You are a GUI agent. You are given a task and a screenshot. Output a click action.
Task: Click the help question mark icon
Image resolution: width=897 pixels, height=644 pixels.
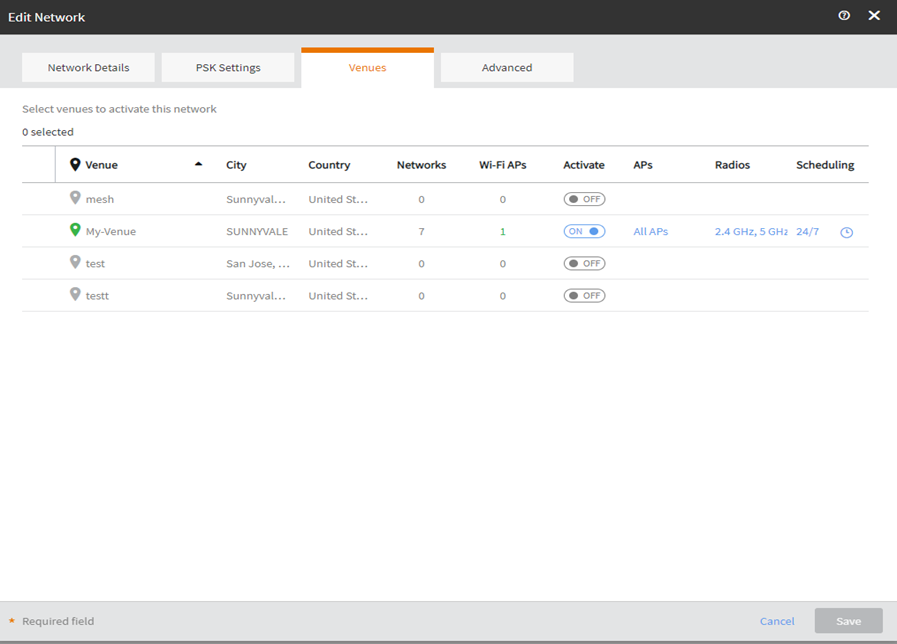click(x=844, y=16)
